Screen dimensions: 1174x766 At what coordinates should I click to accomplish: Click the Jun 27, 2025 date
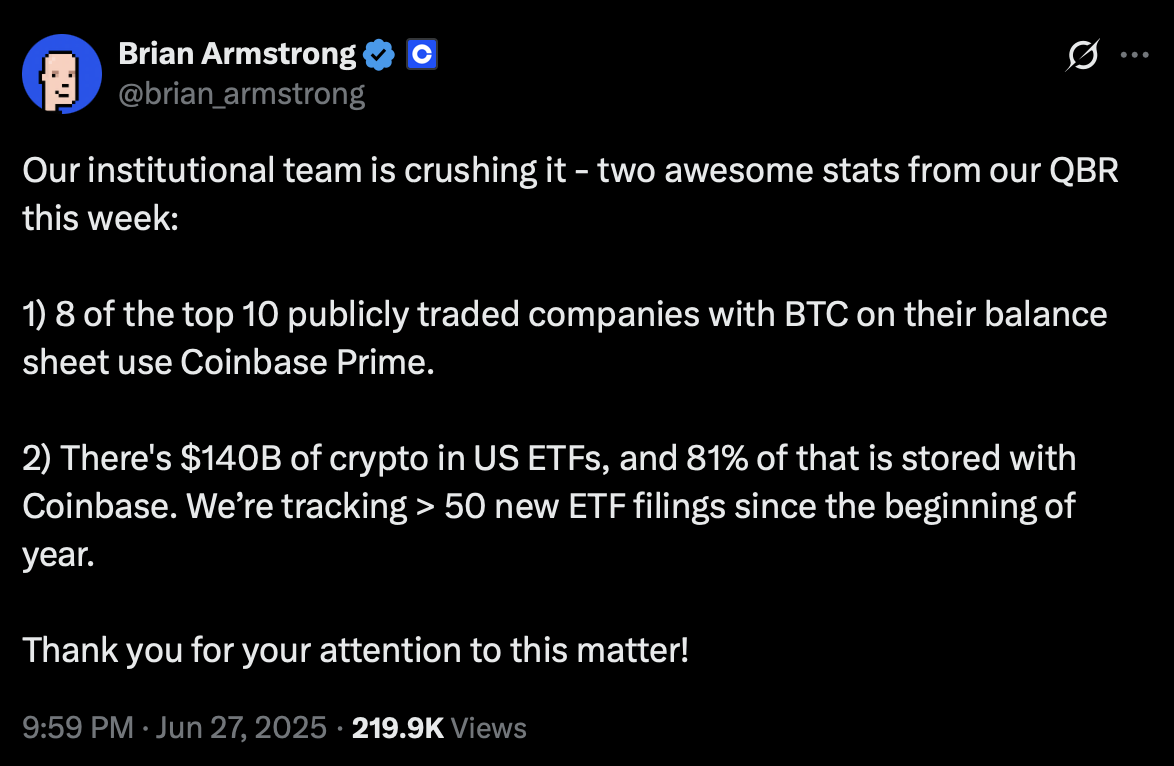(x=241, y=727)
